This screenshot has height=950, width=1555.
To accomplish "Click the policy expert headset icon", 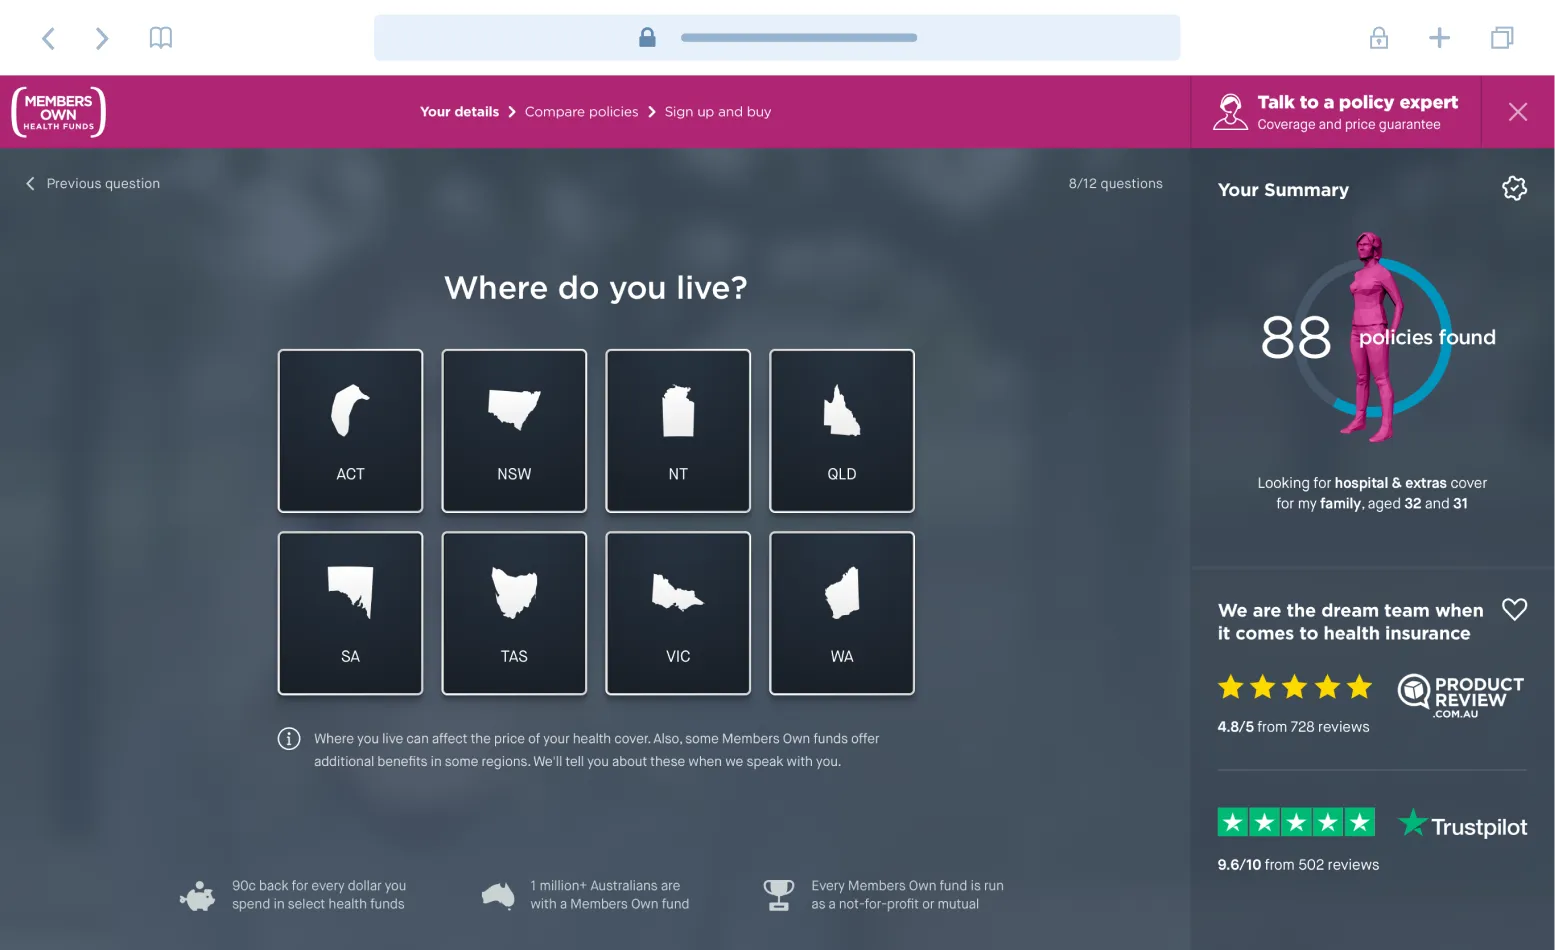I will 1230,112.
